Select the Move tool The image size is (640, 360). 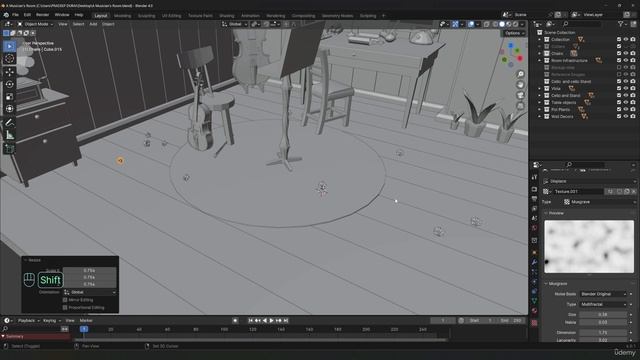pos(9,72)
